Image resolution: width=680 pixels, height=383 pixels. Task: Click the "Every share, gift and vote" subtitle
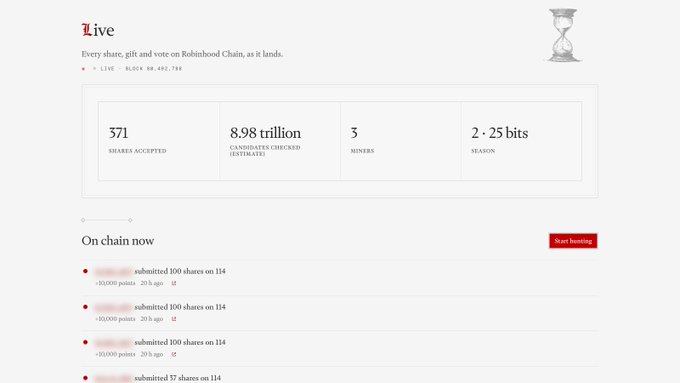tap(182, 54)
